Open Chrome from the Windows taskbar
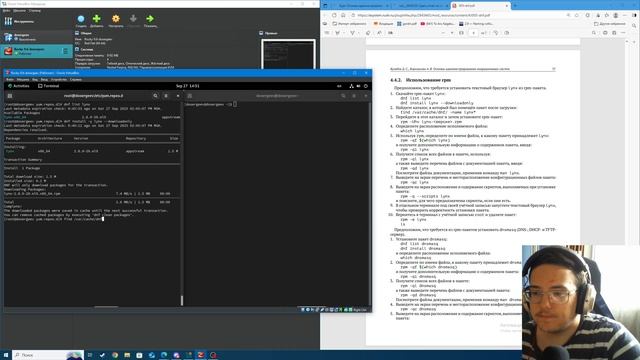The width and height of the screenshot is (640, 360). pos(115,355)
